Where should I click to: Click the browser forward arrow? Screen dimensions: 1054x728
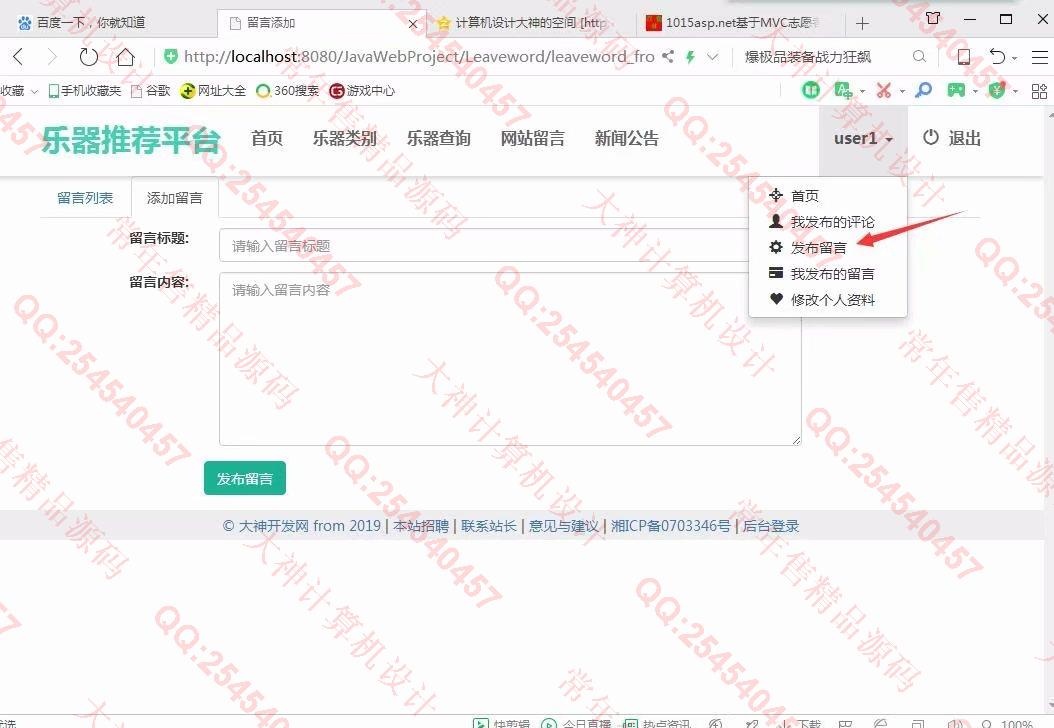coord(52,56)
